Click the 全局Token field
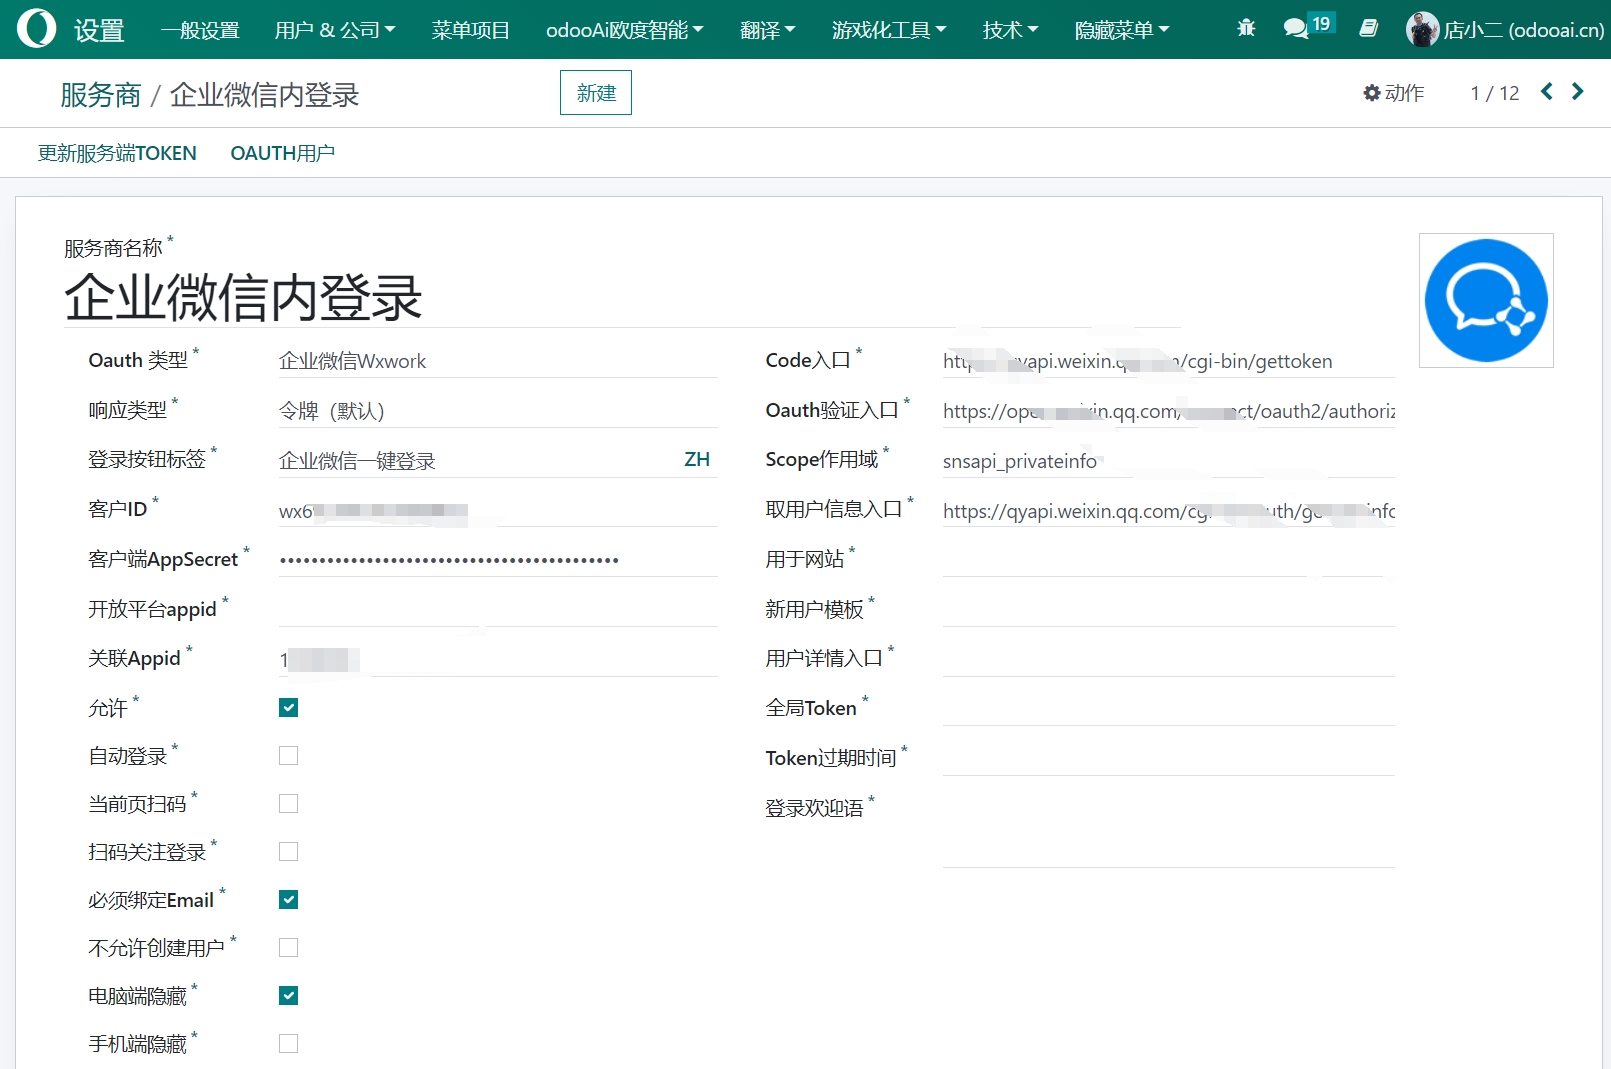 pos(1168,709)
